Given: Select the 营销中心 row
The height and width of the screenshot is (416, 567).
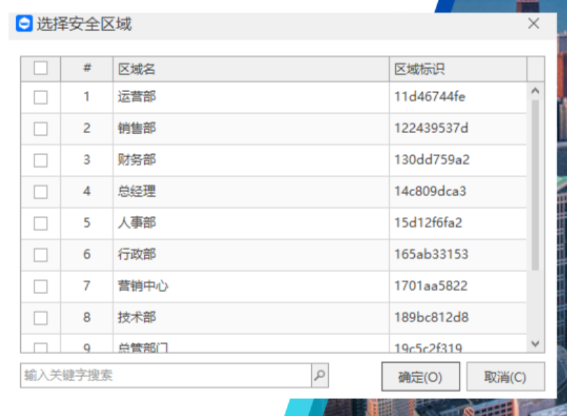Looking at the screenshot, I should [x=274, y=286].
